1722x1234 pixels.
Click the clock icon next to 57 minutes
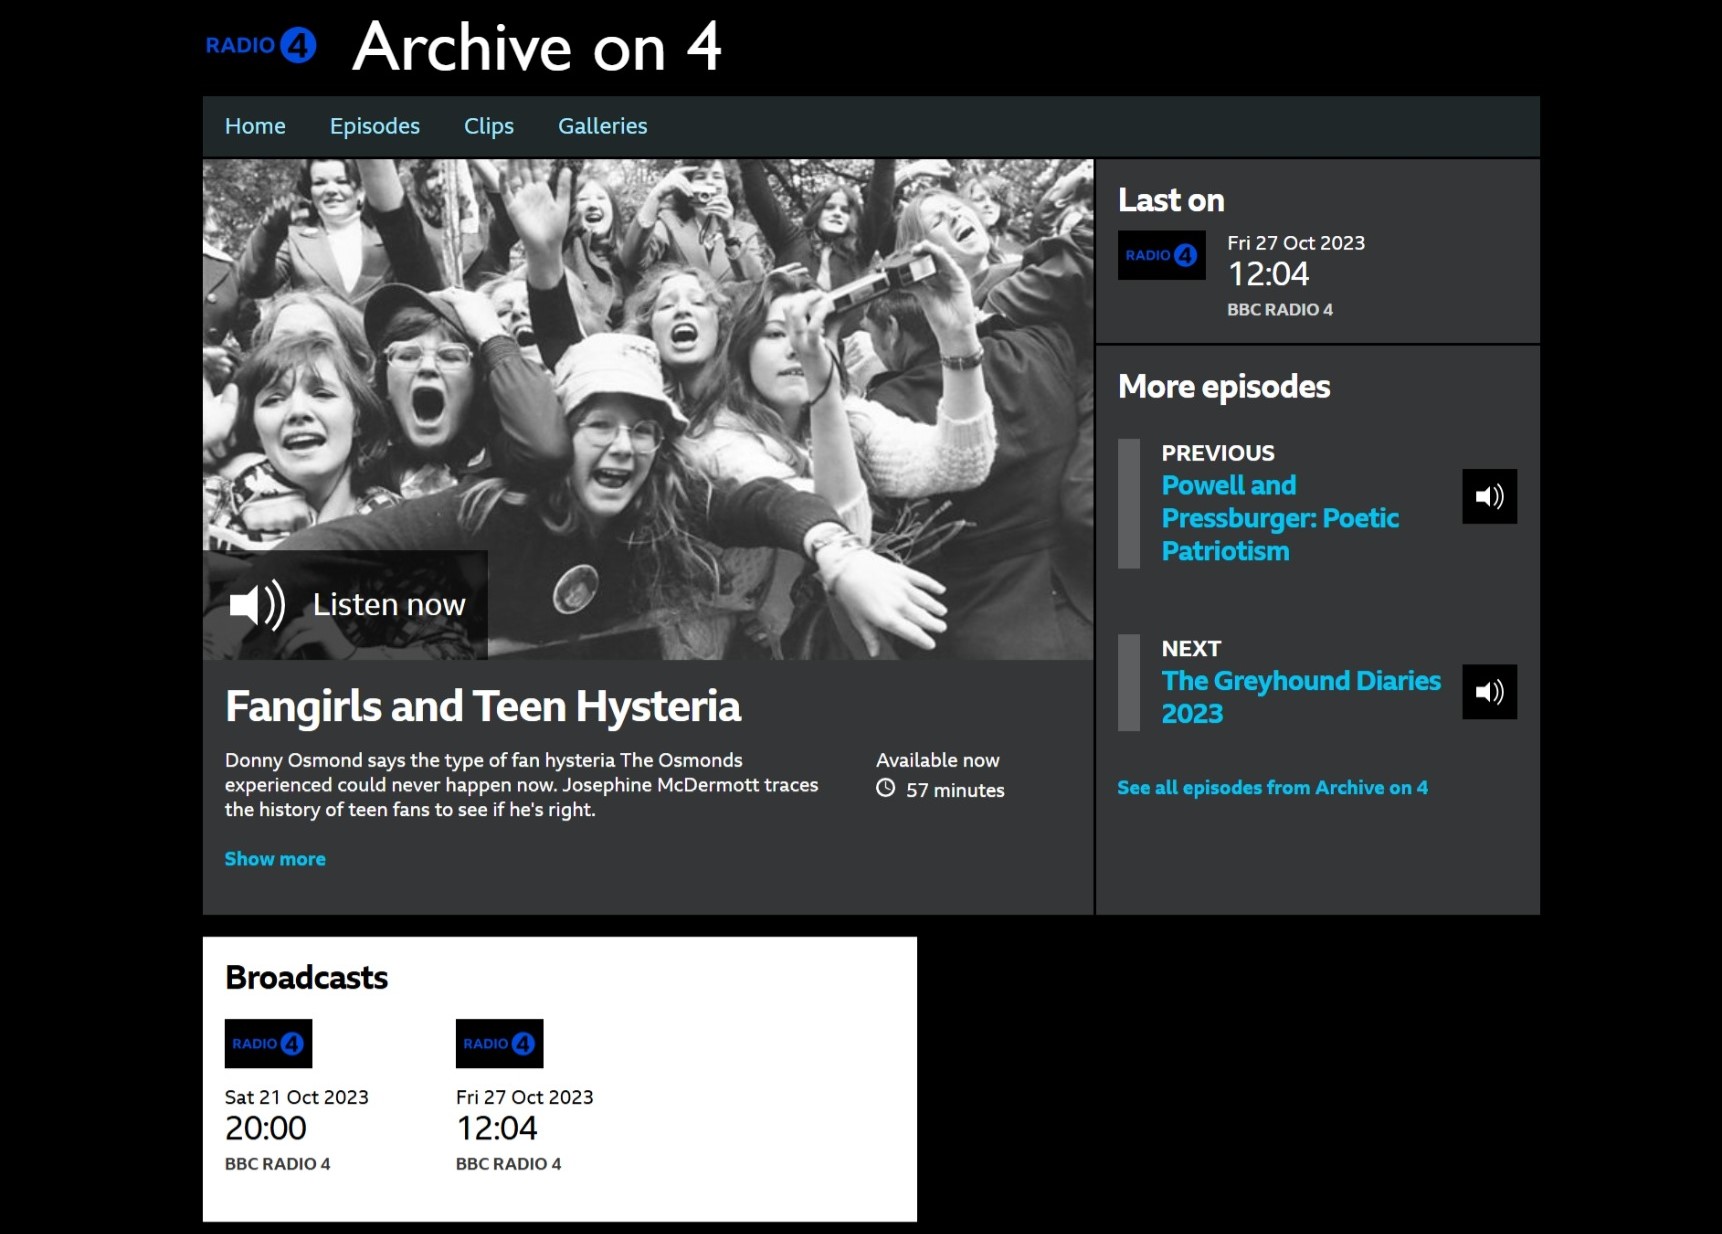pos(885,789)
